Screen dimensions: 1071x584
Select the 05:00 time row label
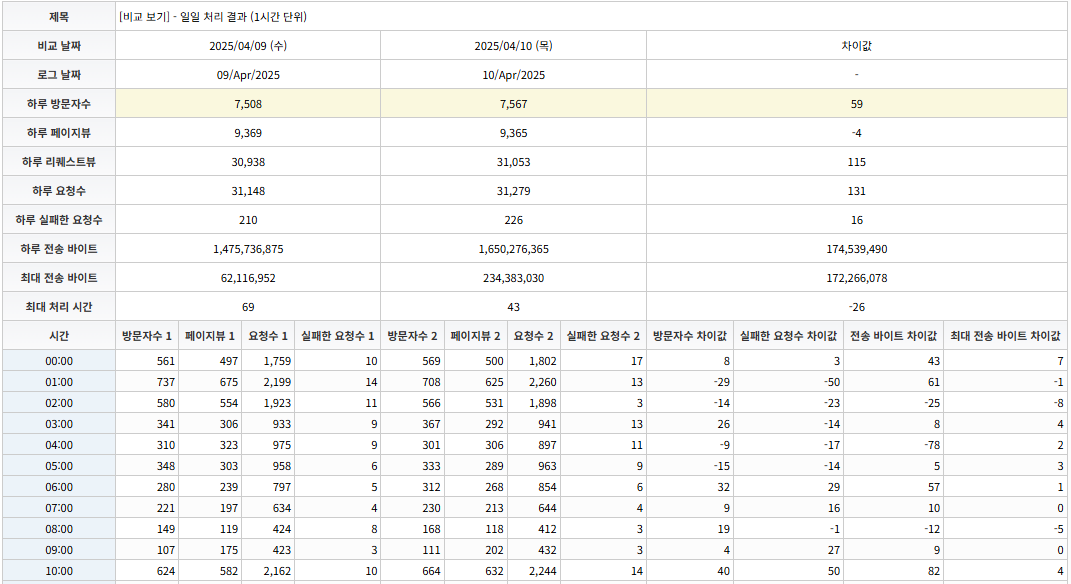click(x=59, y=467)
